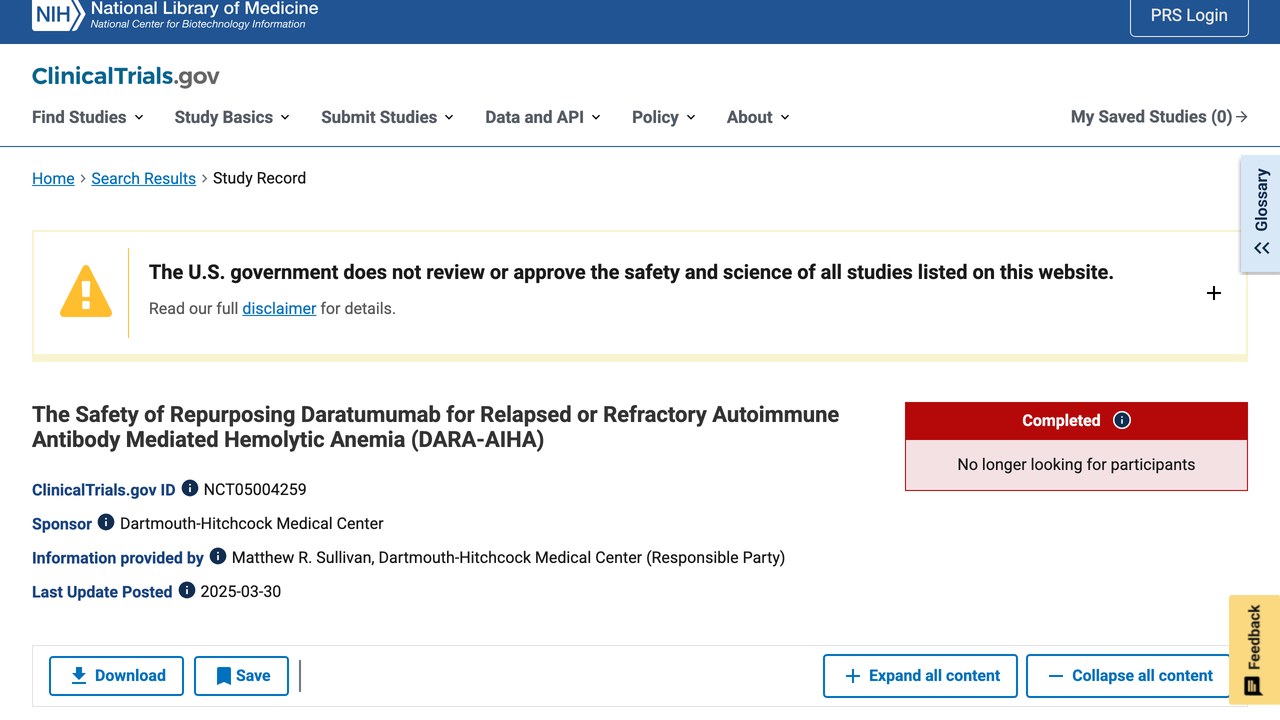The image size is (1280, 720).
Task: Expand the disclaimer with the plus icon
Action: (1214, 293)
